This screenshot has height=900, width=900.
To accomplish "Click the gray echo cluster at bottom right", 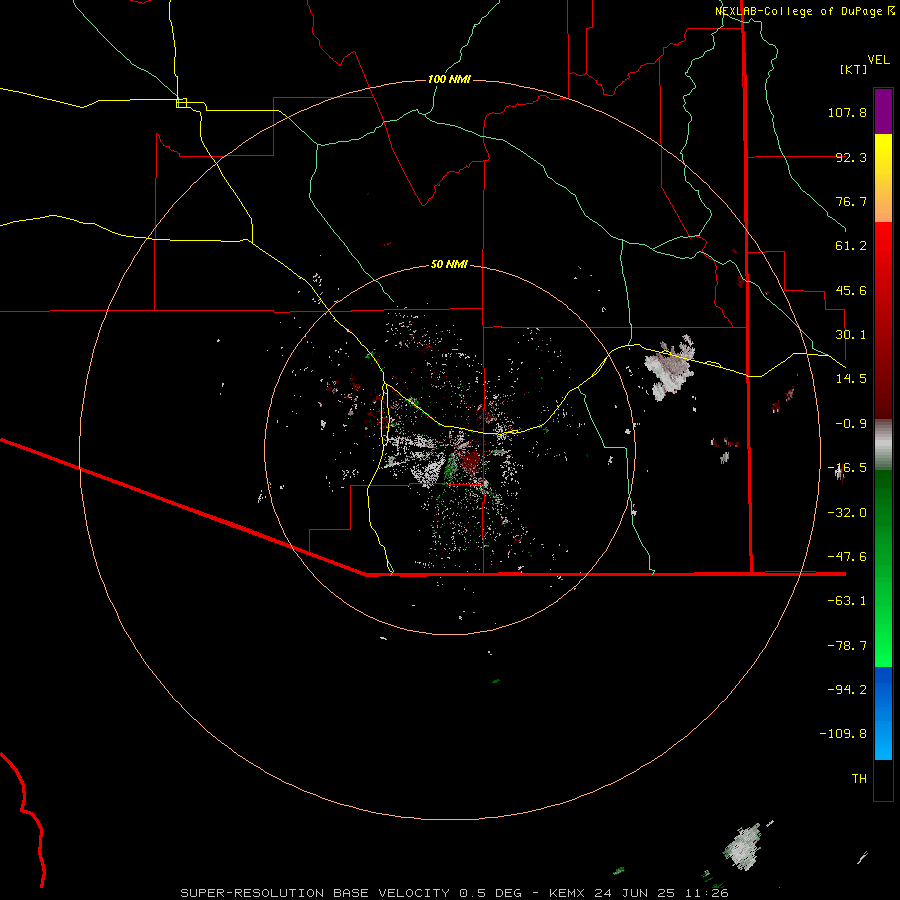I will tap(744, 847).
